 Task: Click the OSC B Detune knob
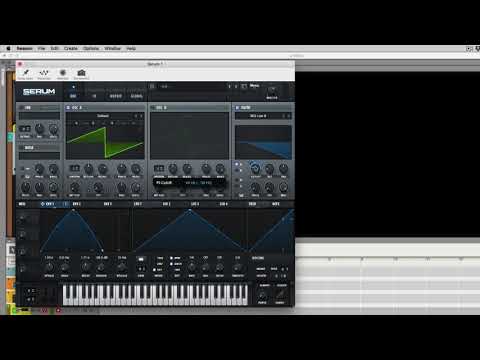173,169
